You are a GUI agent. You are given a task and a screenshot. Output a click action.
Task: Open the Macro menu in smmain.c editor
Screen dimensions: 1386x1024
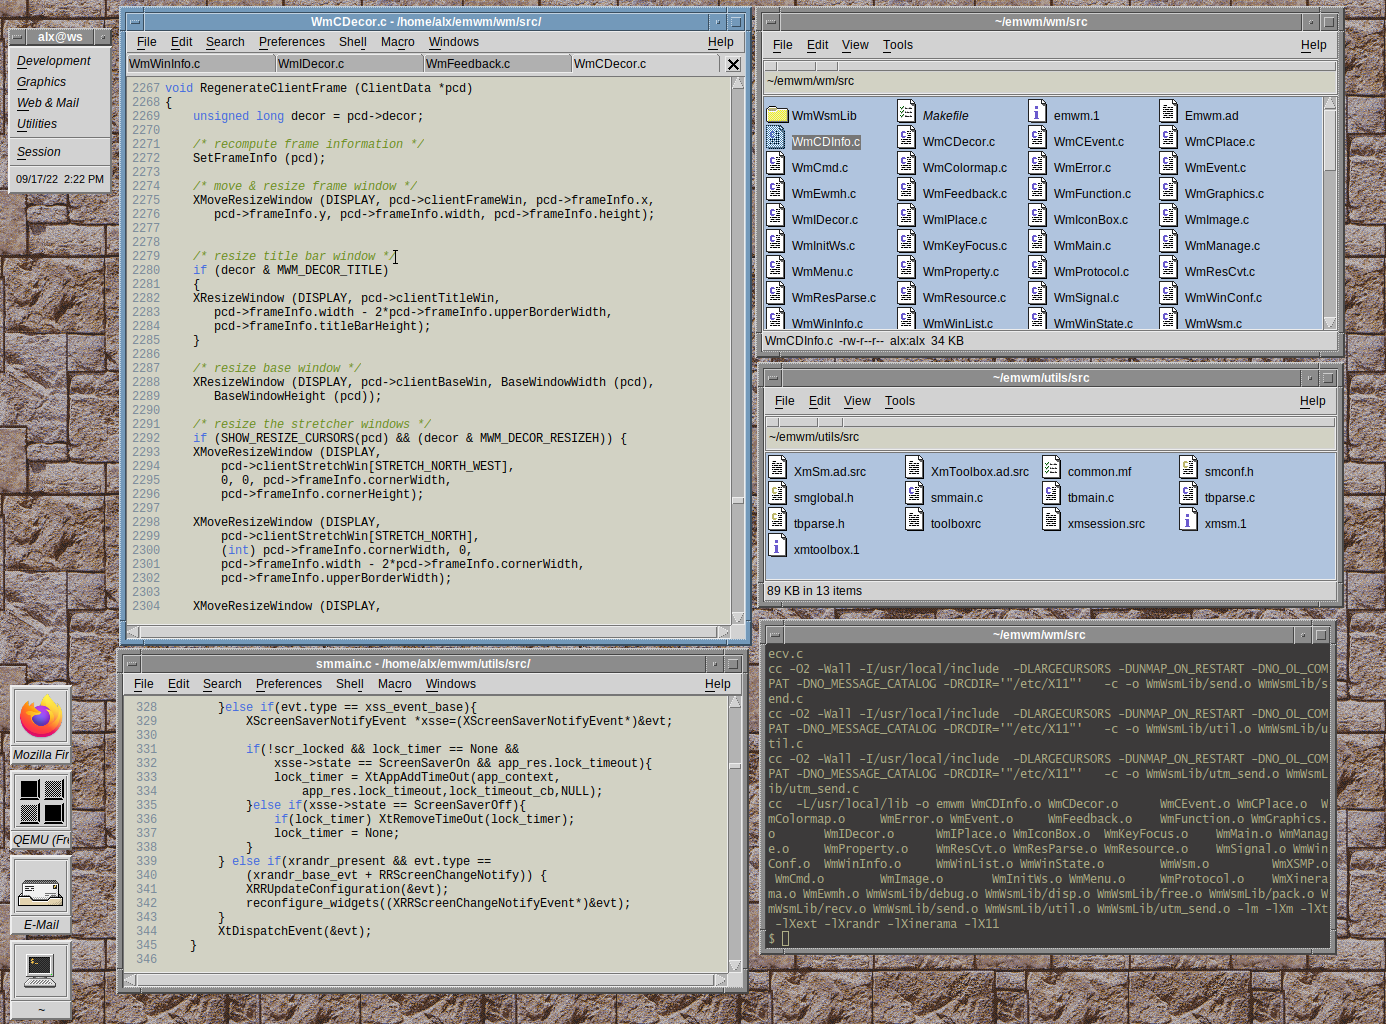[394, 684]
